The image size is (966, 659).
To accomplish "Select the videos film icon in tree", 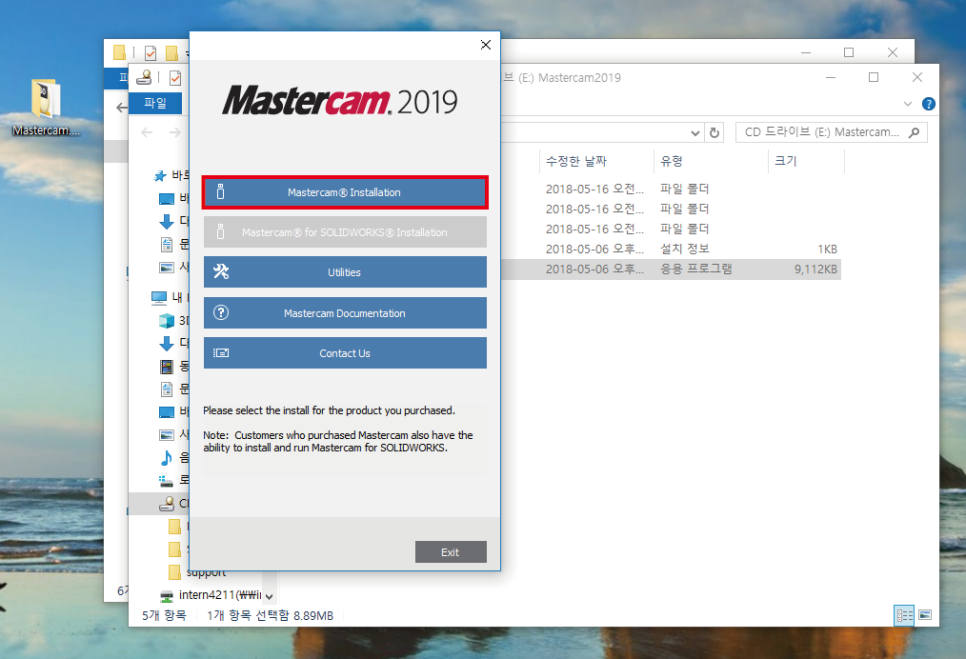I will (166, 366).
